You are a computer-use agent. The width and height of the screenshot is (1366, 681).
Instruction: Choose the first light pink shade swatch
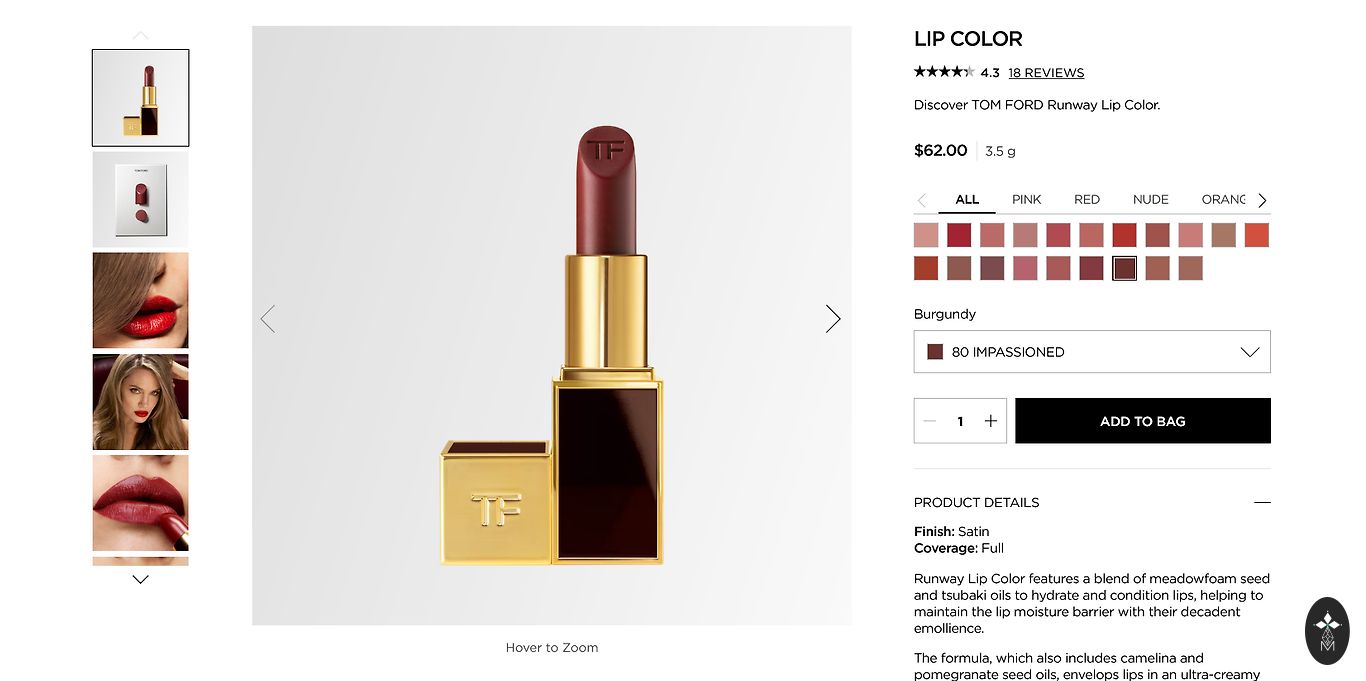(926, 235)
